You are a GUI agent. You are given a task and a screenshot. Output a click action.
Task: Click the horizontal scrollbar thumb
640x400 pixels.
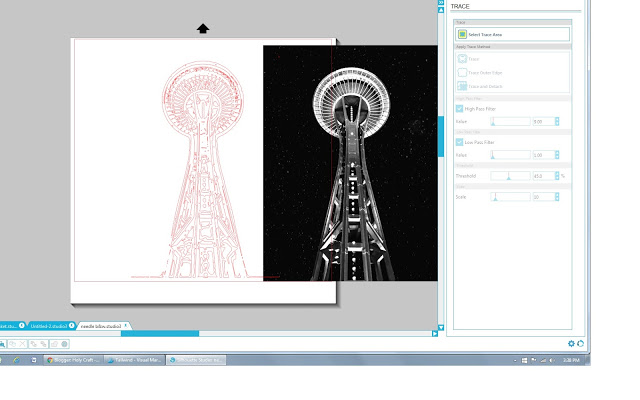tap(160, 333)
